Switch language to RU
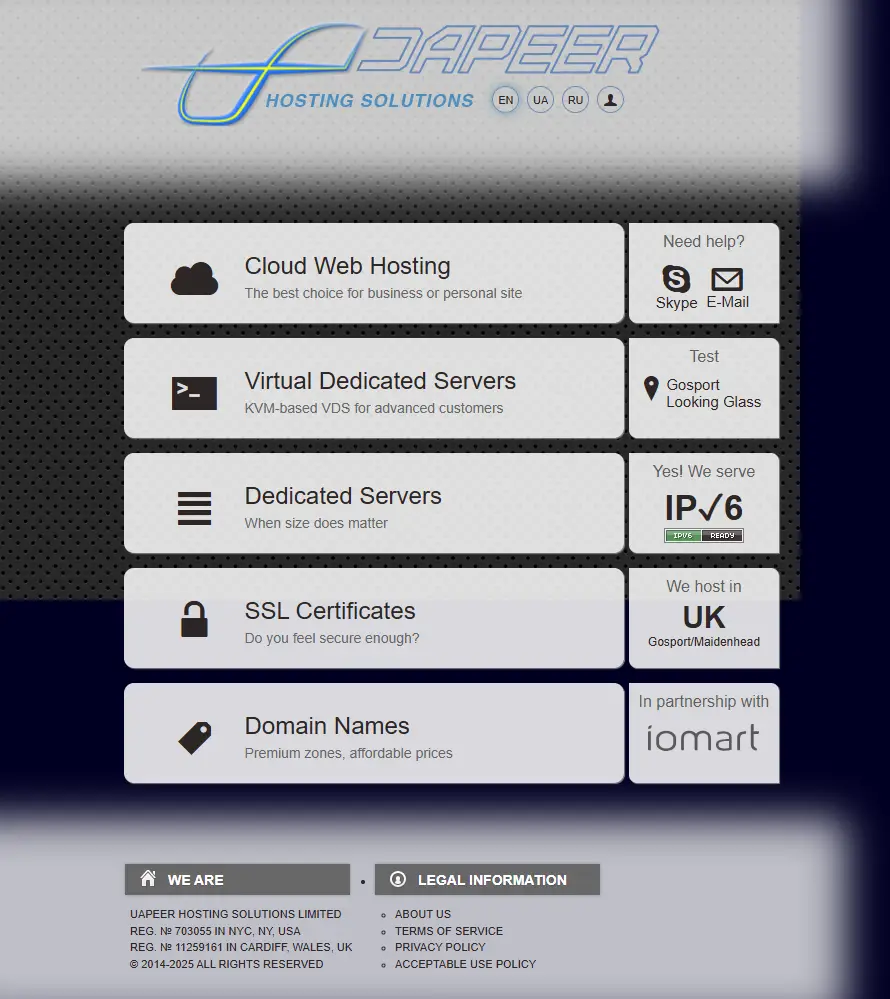This screenshot has width=890, height=999. click(575, 100)
